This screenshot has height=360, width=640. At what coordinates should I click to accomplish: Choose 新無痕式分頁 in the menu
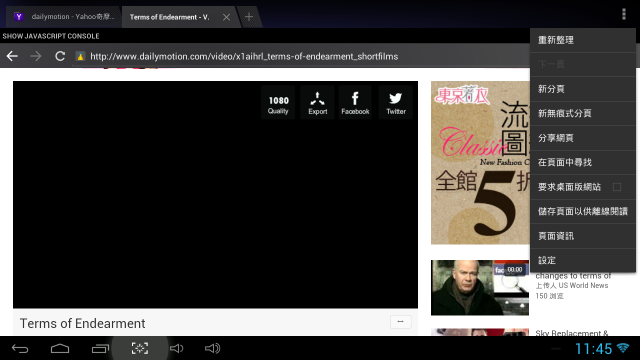coord(583,113)
